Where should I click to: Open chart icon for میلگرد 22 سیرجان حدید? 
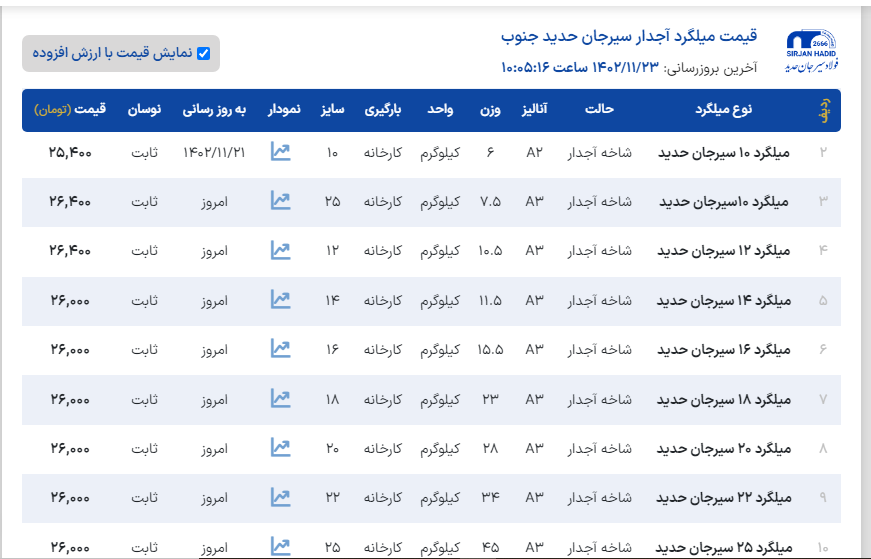280,497
